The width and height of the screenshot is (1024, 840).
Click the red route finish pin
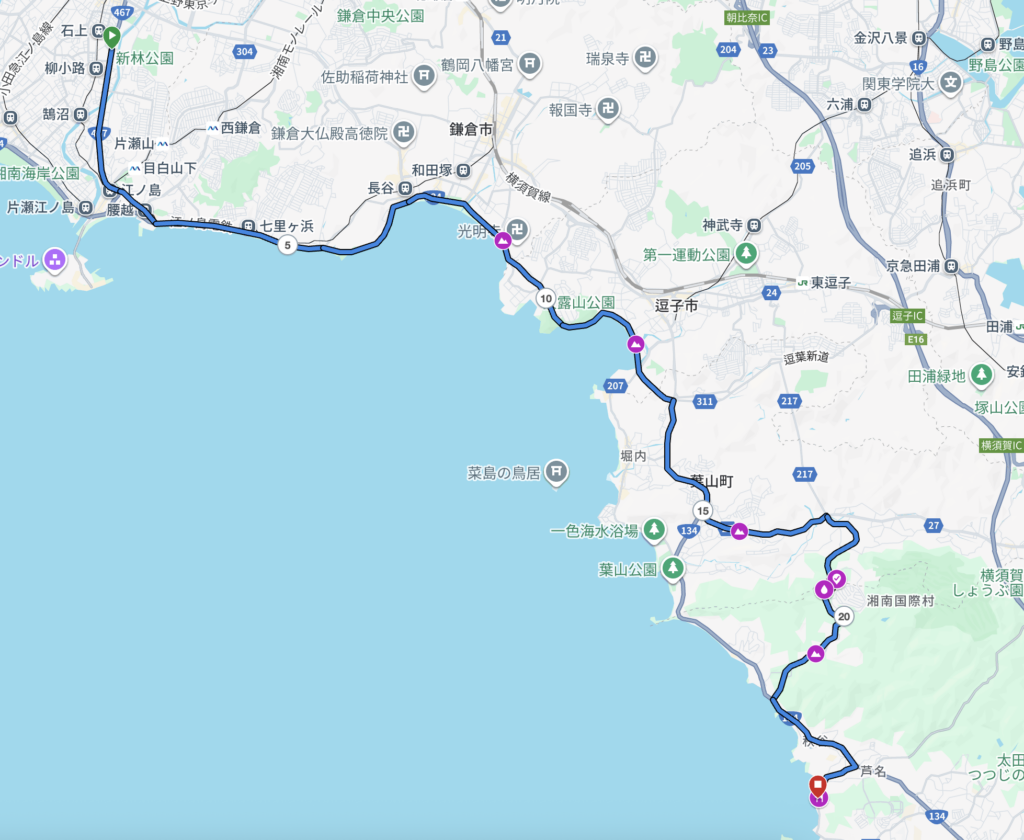coord(818,785)
